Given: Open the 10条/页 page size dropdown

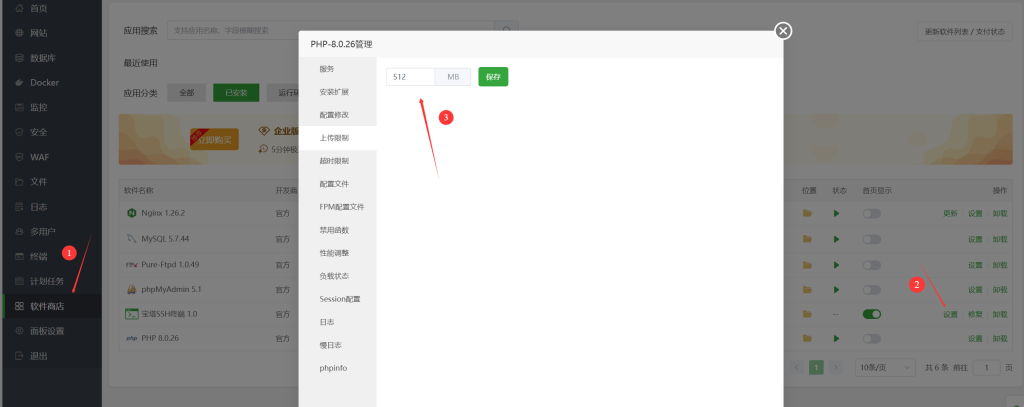Looking at the screenshot, I should point(885,368).
